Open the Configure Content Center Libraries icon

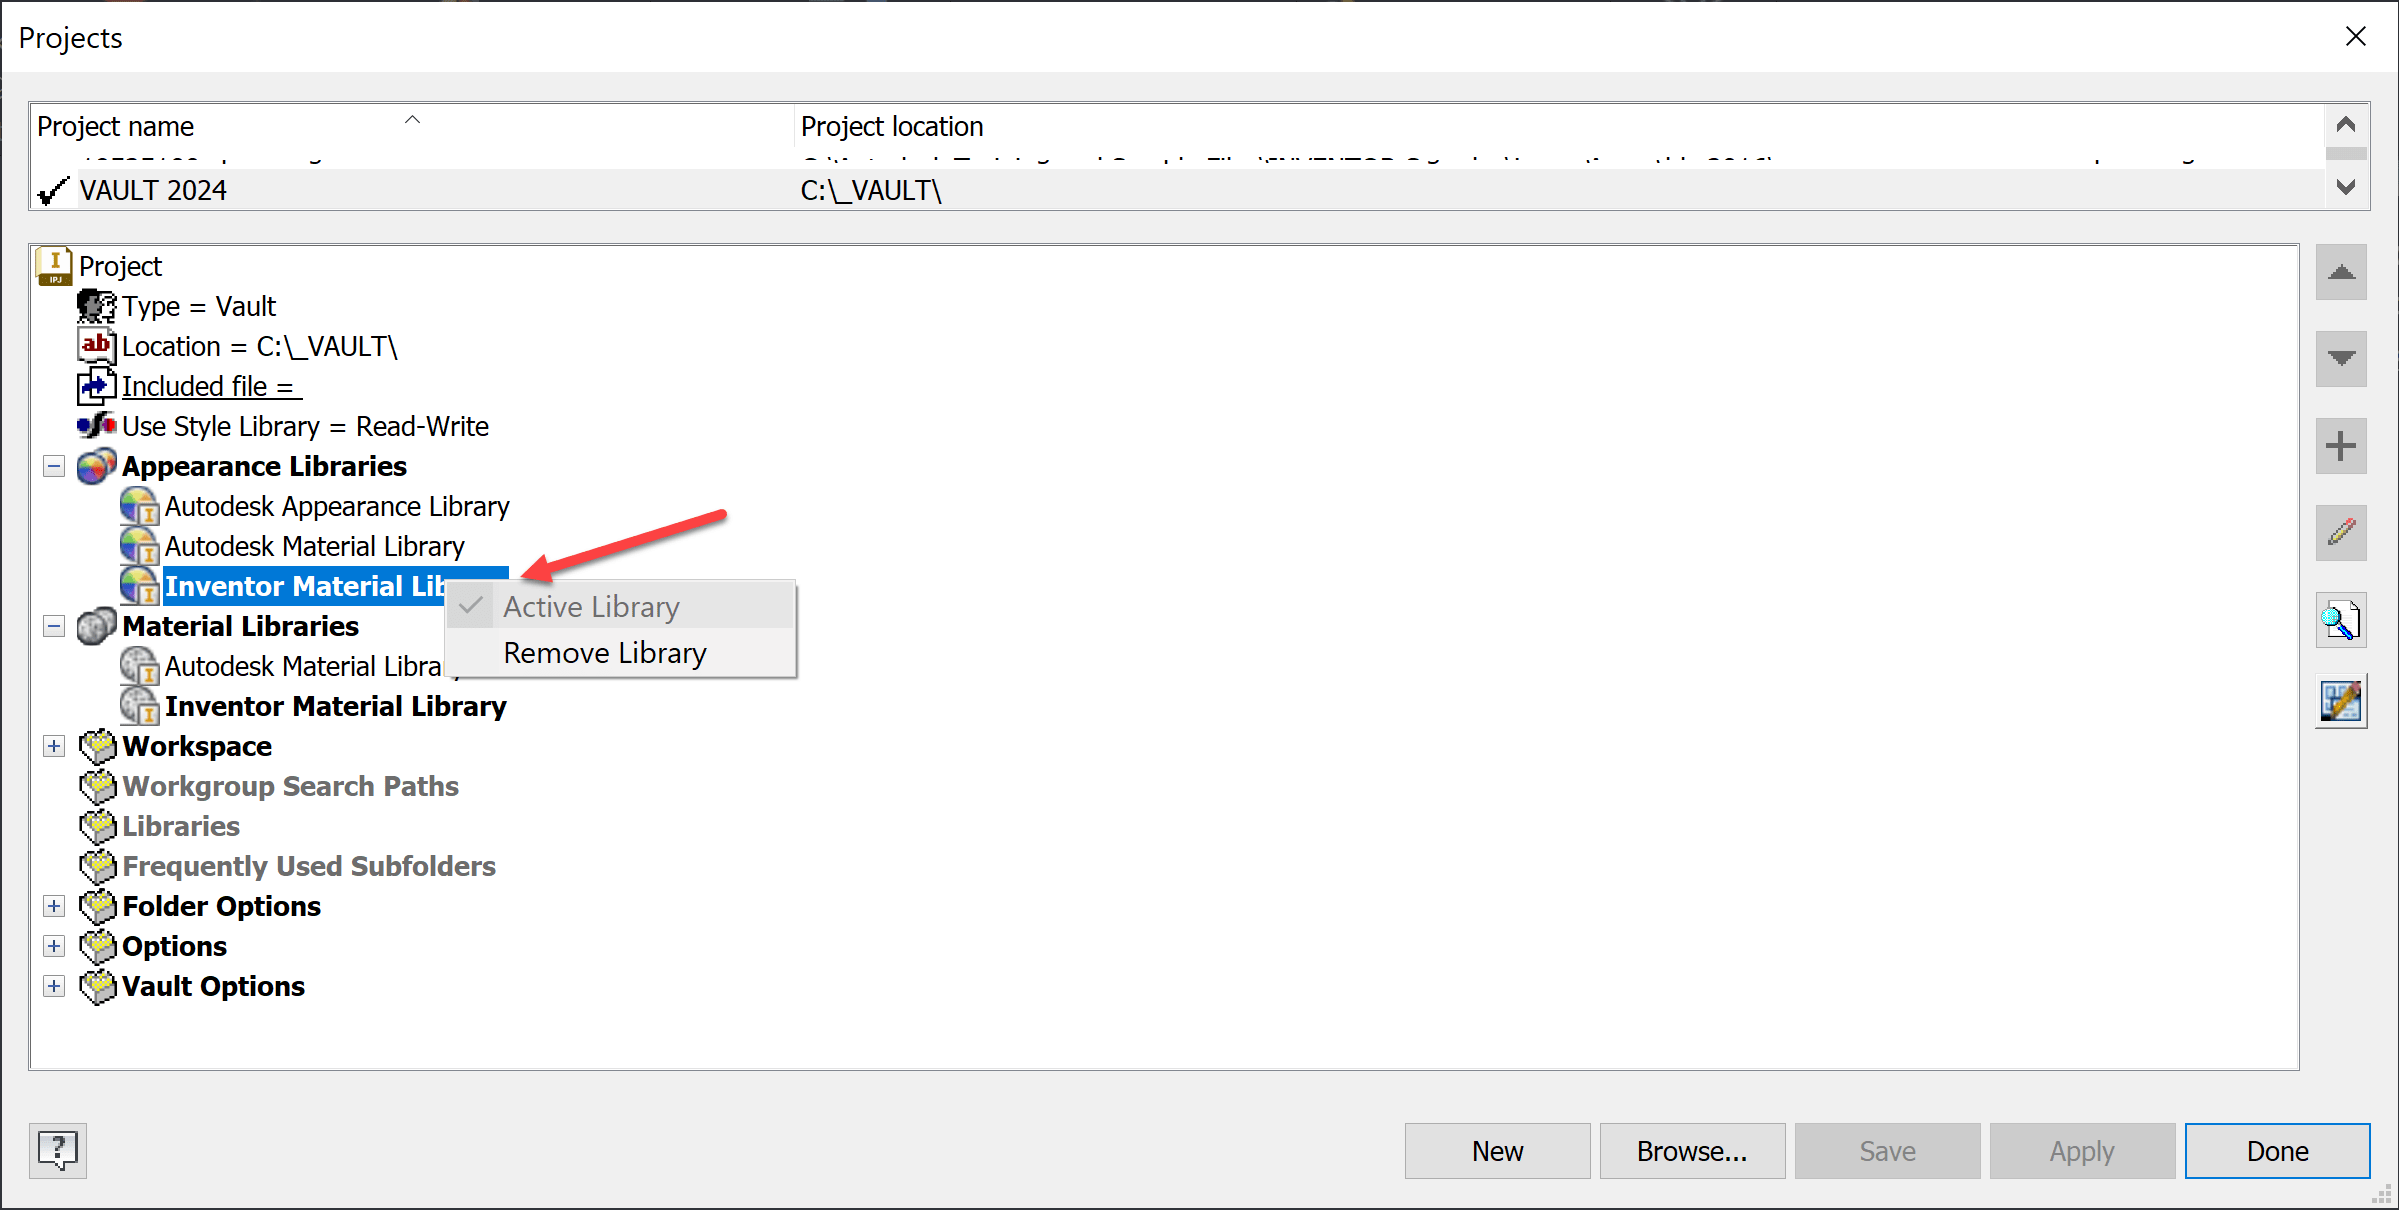tap(2341, 702)
